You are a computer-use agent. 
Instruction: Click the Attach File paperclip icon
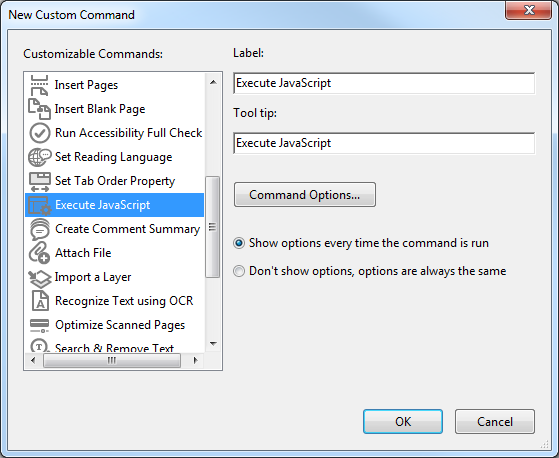click(x=39, y=253)
